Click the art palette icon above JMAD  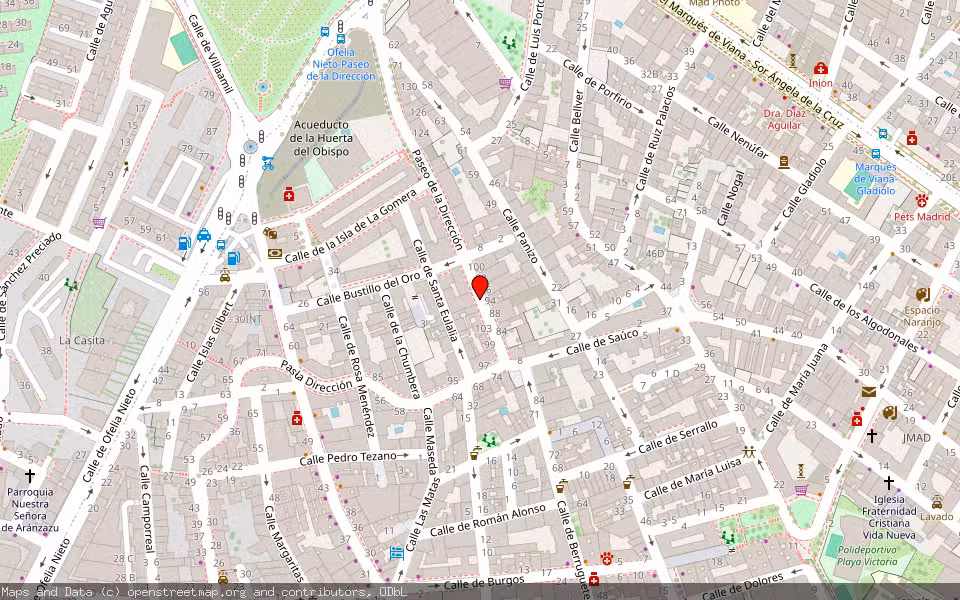coord(890,413)
